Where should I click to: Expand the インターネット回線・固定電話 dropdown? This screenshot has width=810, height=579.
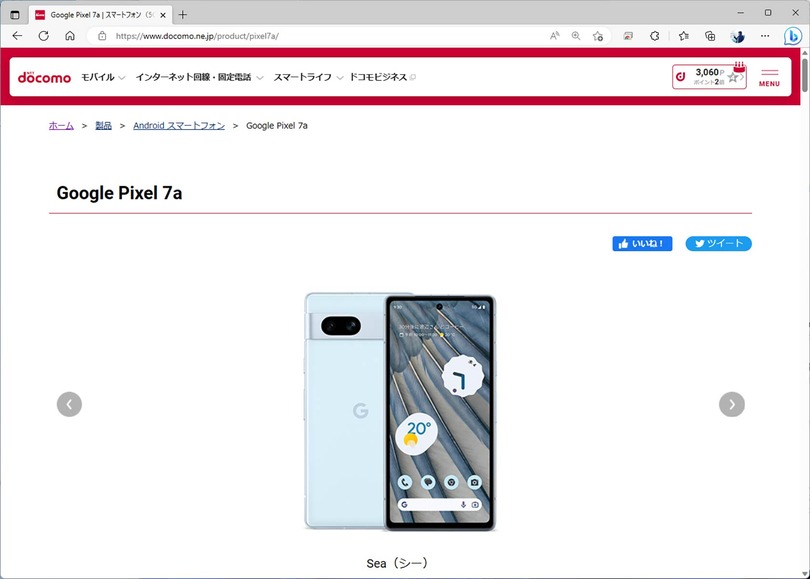199,77
